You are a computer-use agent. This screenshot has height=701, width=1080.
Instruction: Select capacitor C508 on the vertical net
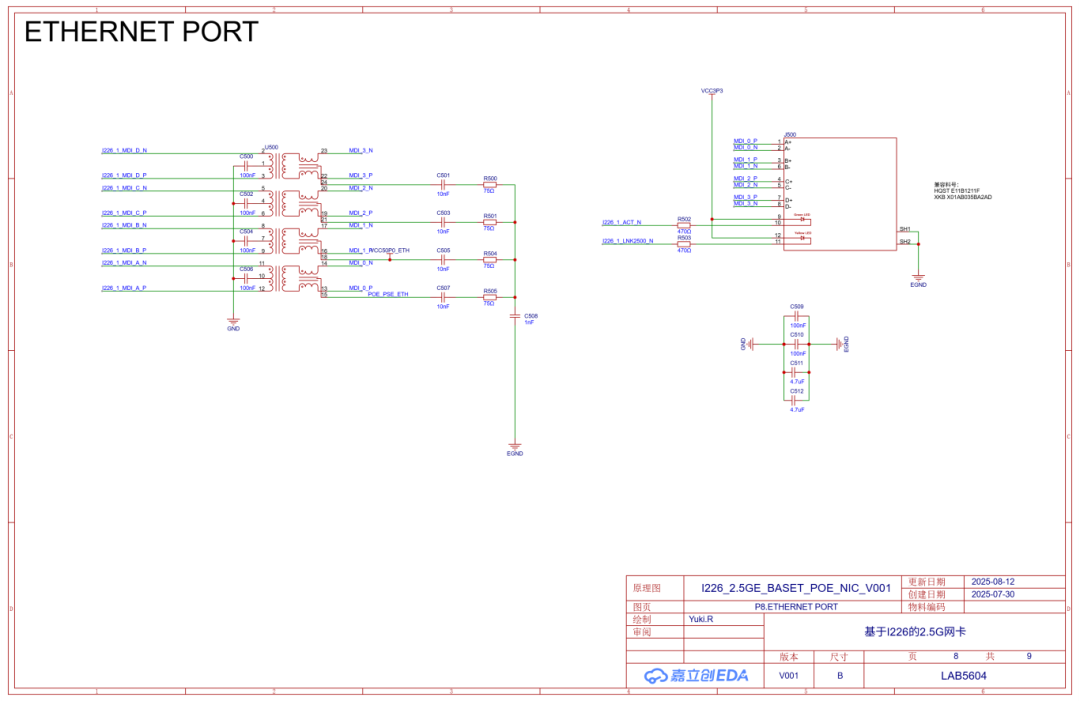[515, 316]
